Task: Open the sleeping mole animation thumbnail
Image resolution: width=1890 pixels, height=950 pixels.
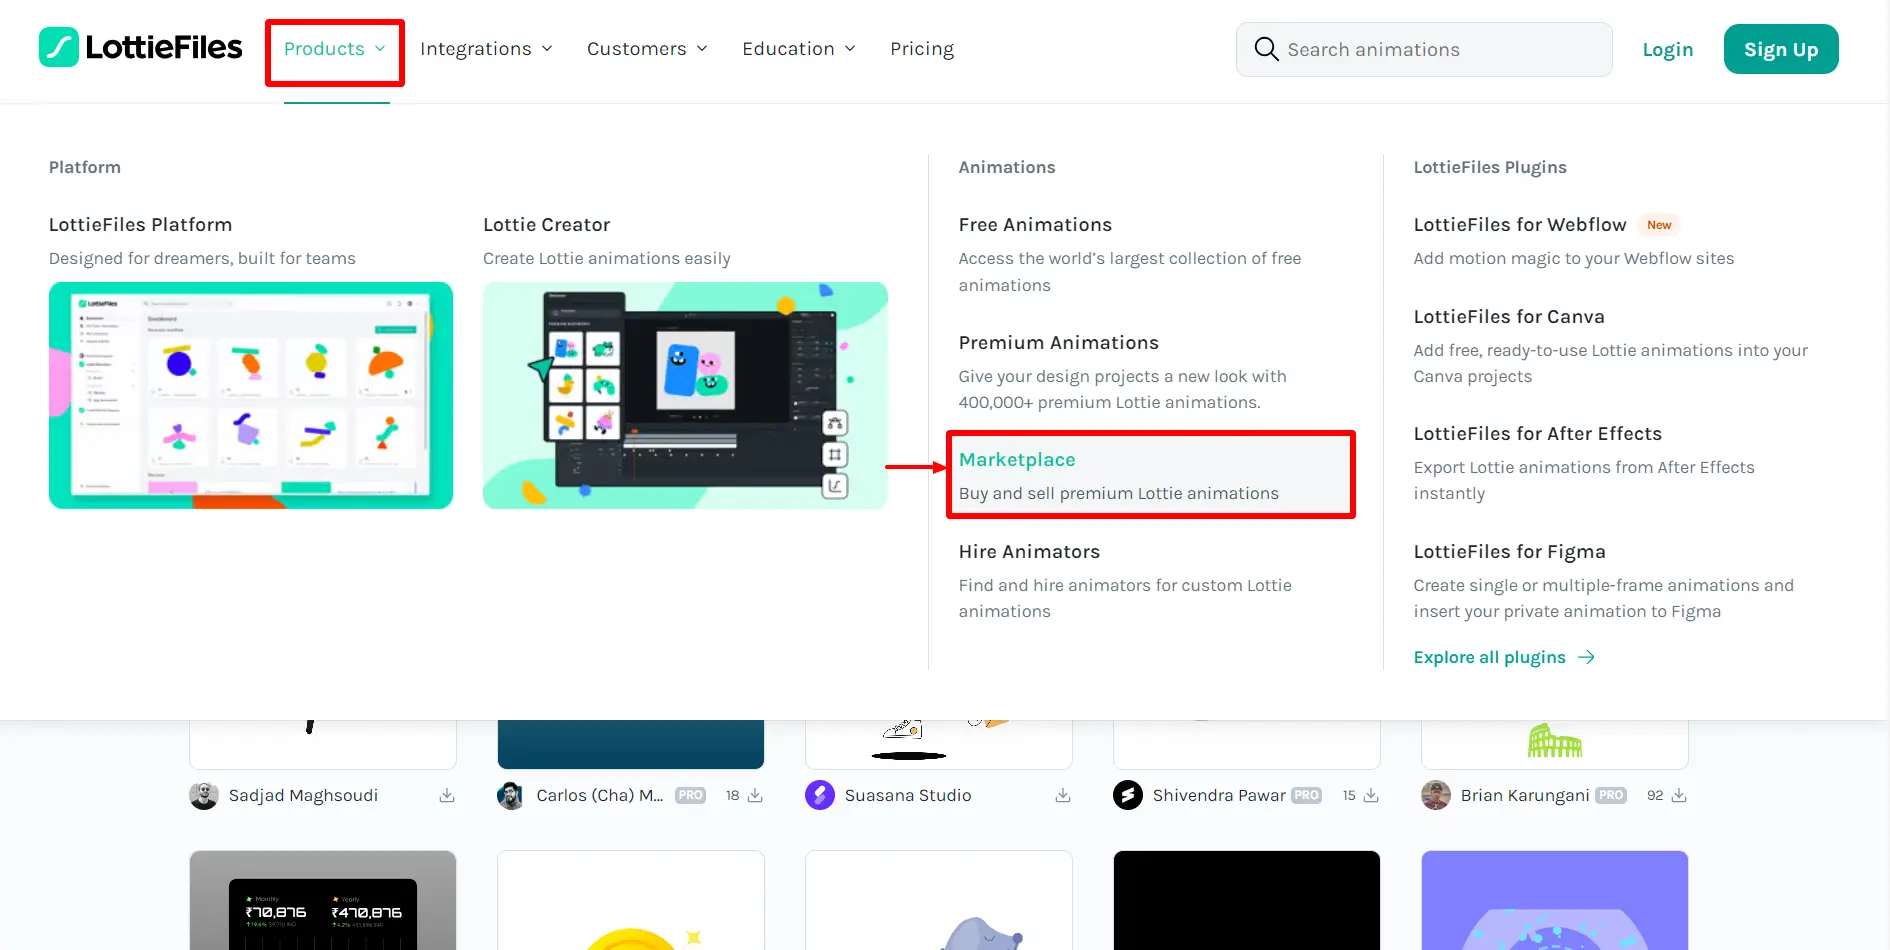Action: 939,900
